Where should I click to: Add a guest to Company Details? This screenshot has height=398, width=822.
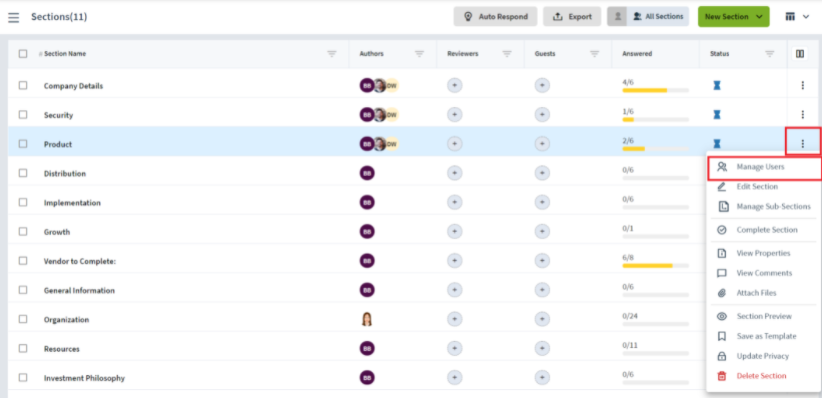tap(542, 85)
